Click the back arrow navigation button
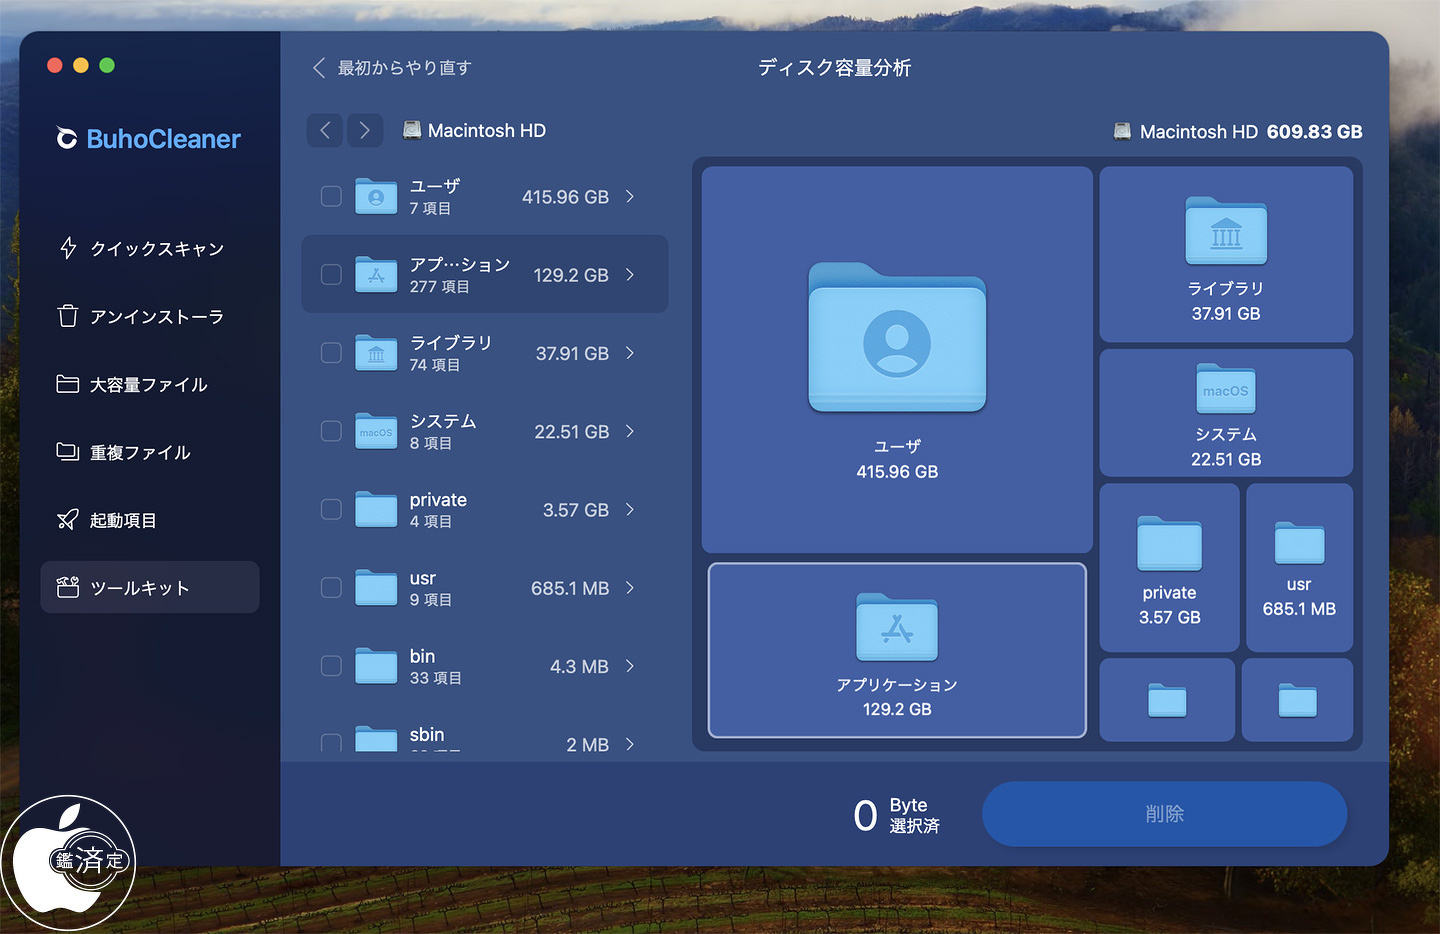Screen dimensions: 1440x934 (325, 131)
